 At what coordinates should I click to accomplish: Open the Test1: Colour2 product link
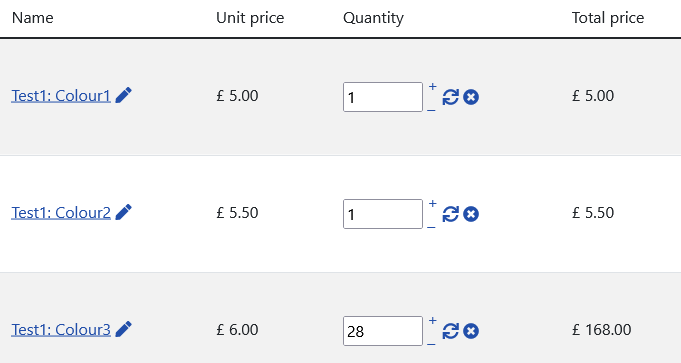point(61,213)
